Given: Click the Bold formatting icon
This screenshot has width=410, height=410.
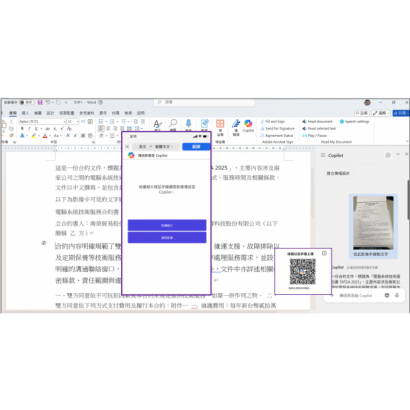Looking at the screenshot, I should click(x=22, y=129).
